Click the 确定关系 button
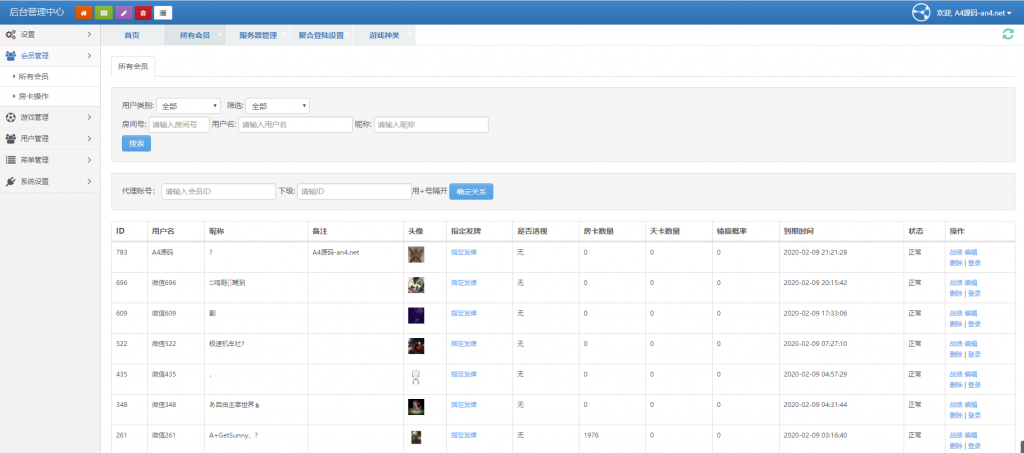Viewport: 1024px width, 453px height. pos(471,191)
